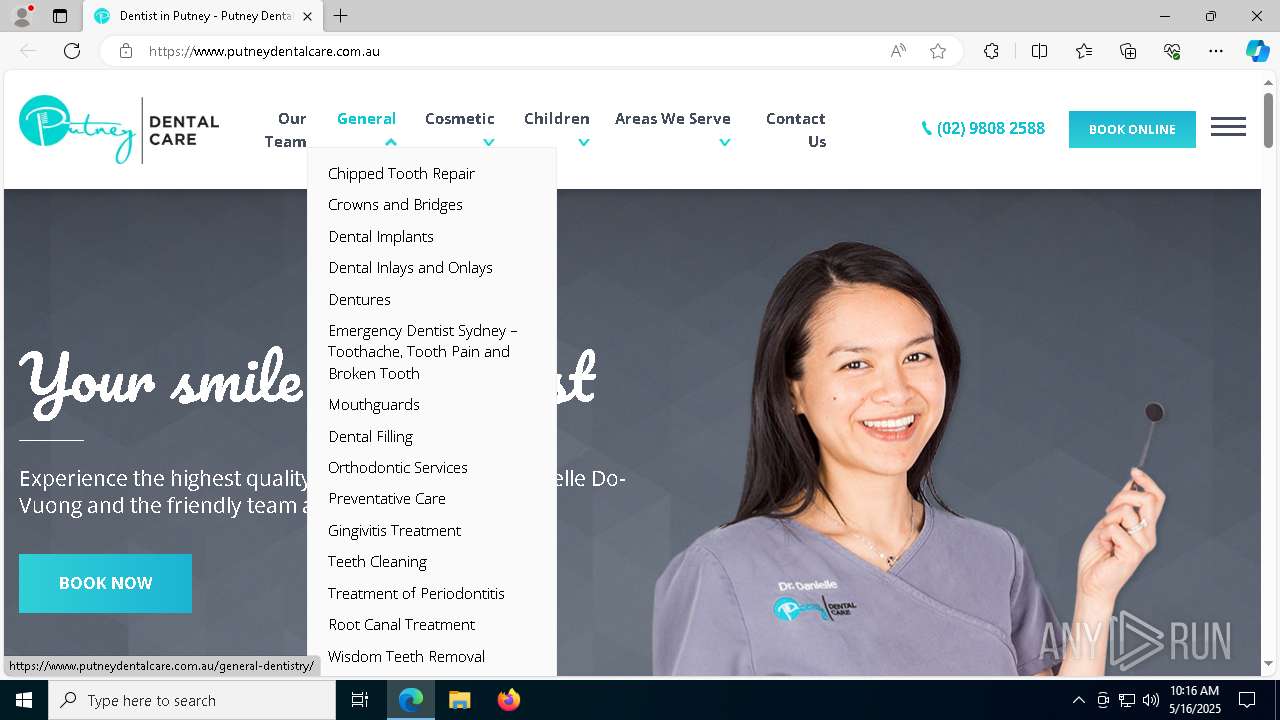This screenshot has height=720, width=1280.
Task: Select Teeth Cleaning
Action: [x=377, y=561]
